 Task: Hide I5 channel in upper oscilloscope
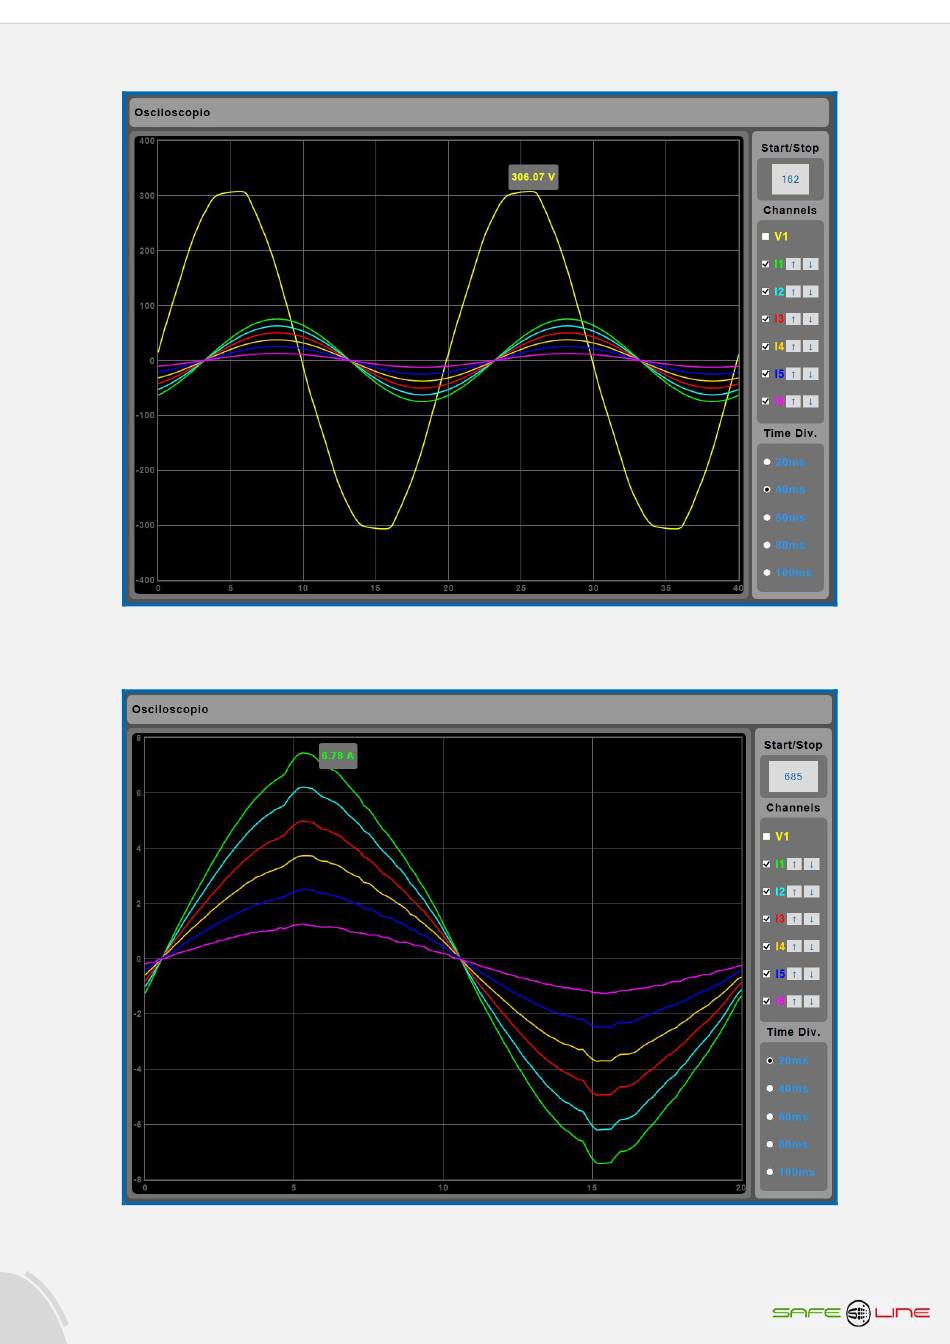(x=766, y=374)
